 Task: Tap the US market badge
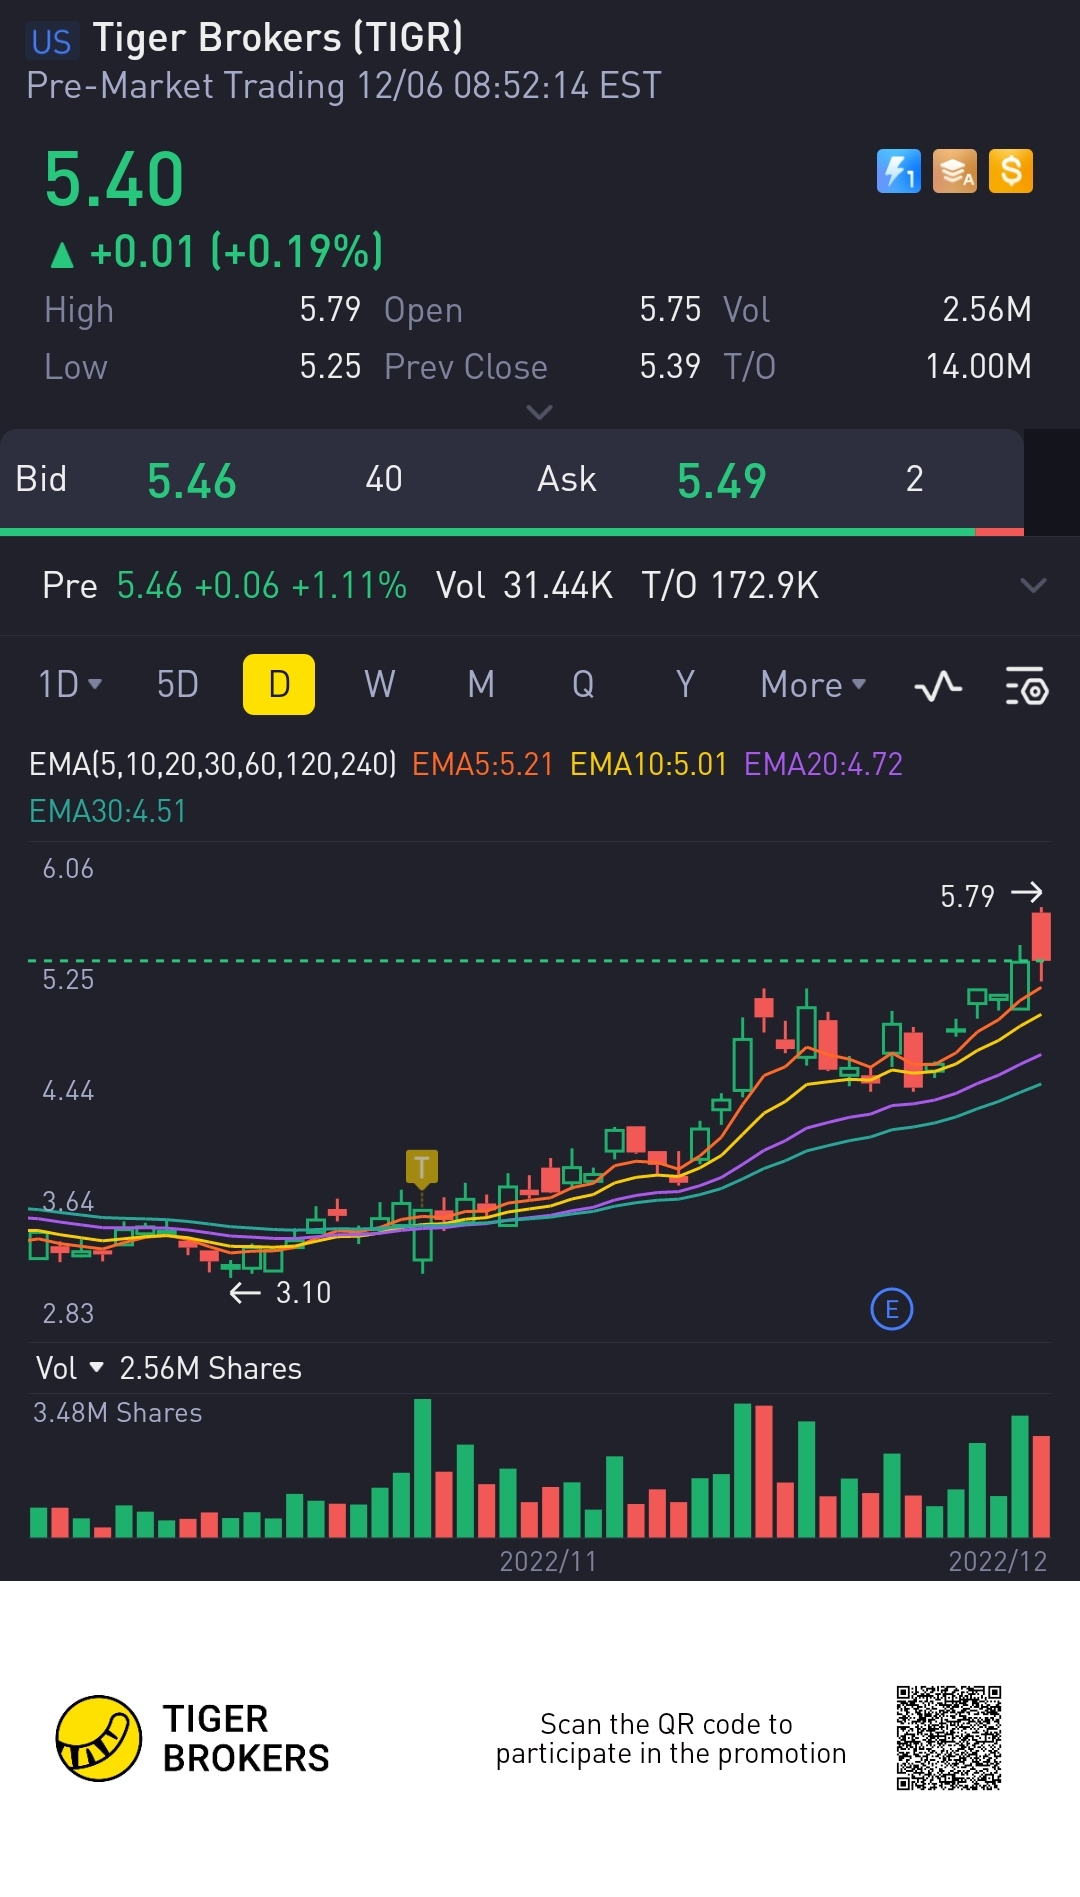pos(51,42)
